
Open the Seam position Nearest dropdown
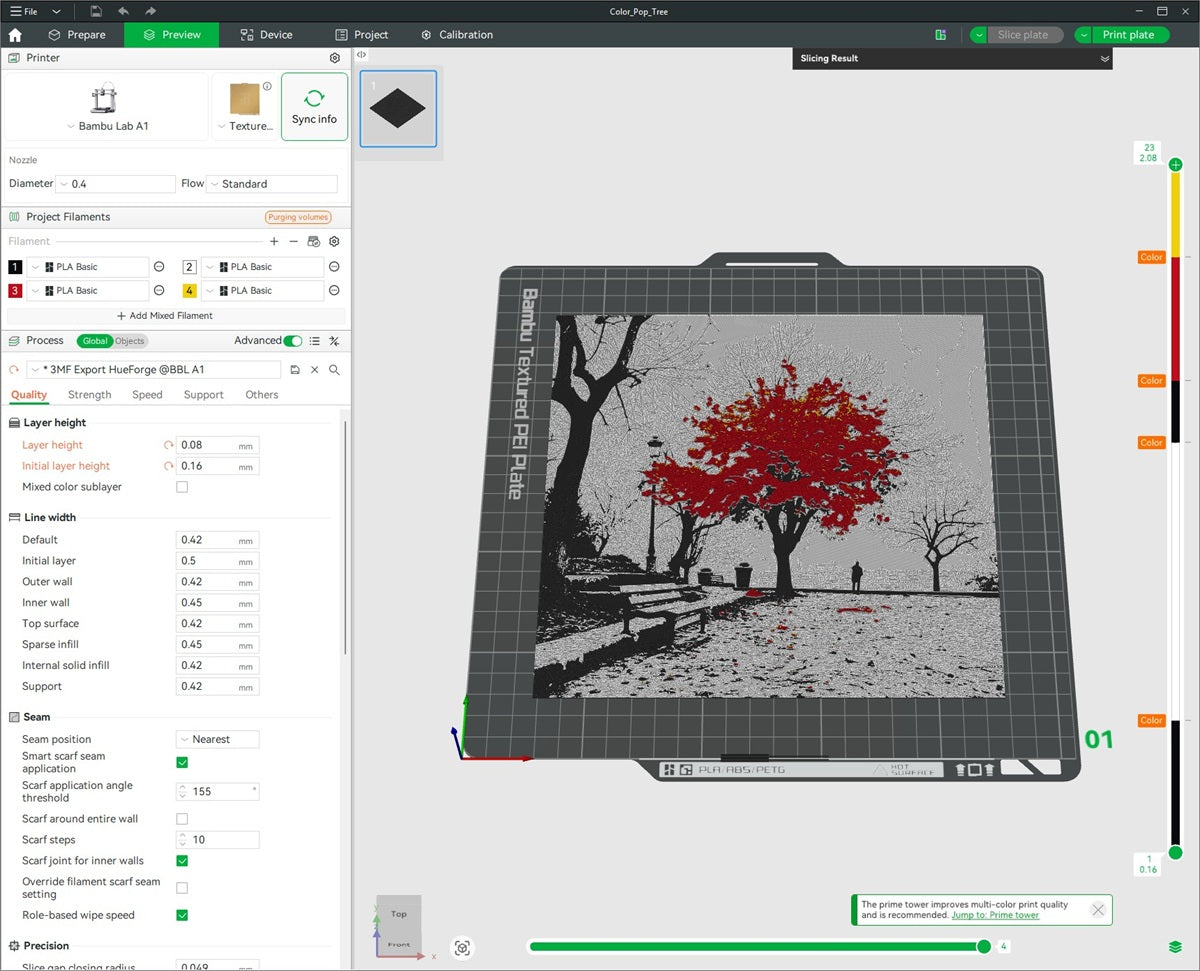(218, 739)
